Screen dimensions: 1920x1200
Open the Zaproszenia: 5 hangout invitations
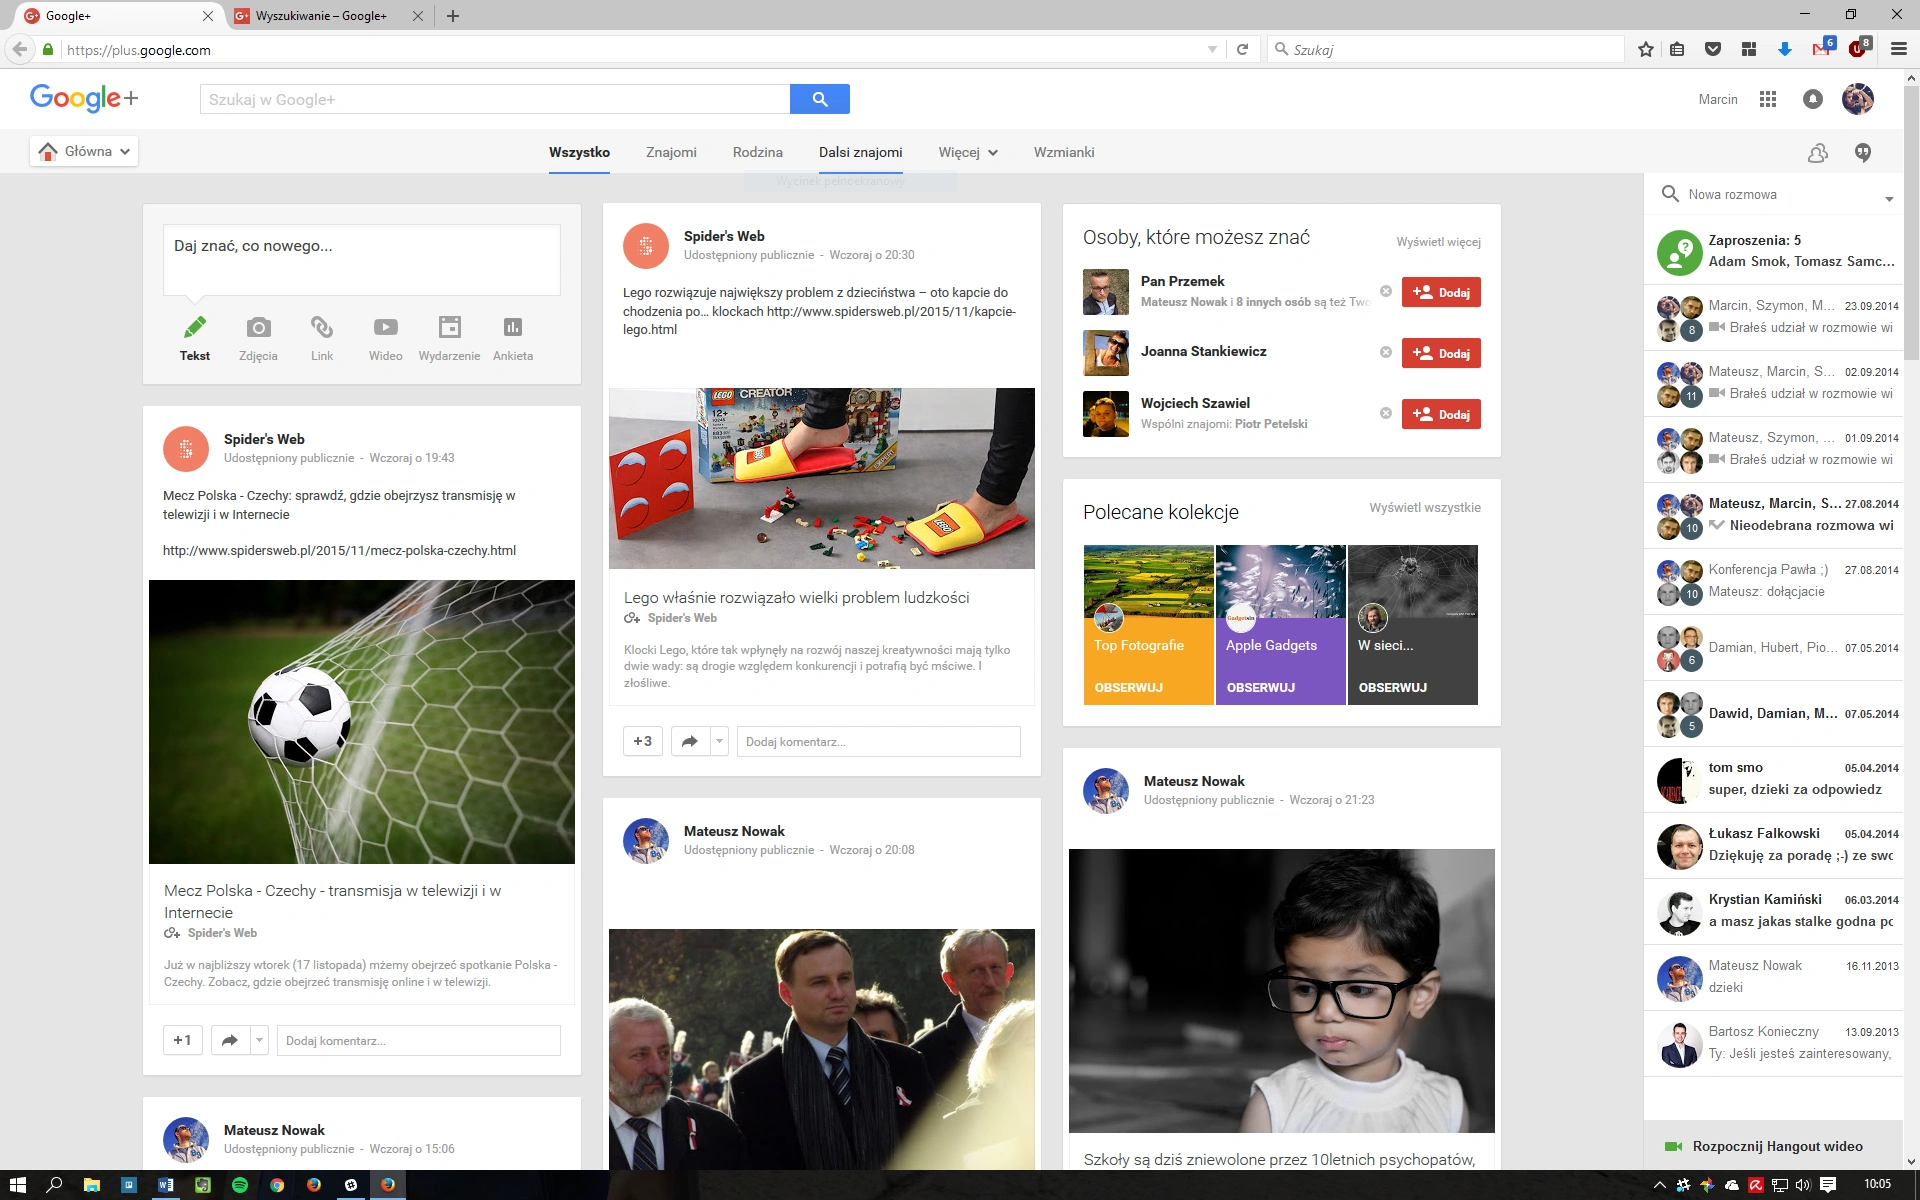(x=1773, y=251)
